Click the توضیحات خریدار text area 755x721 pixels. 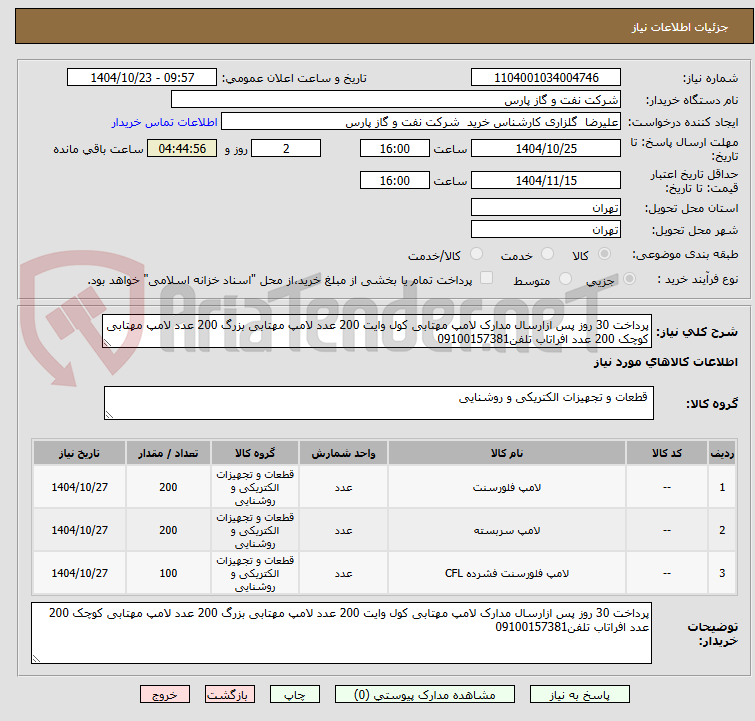coord(341,633)
